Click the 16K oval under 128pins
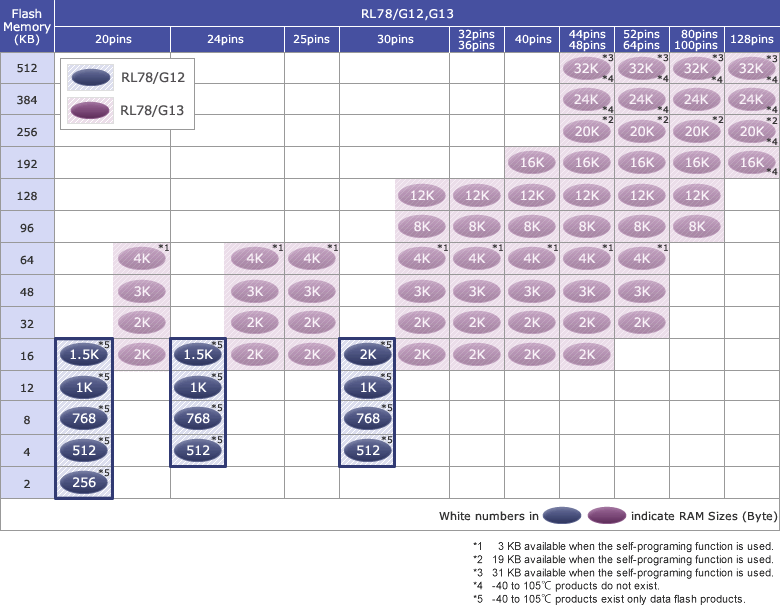 751,163
